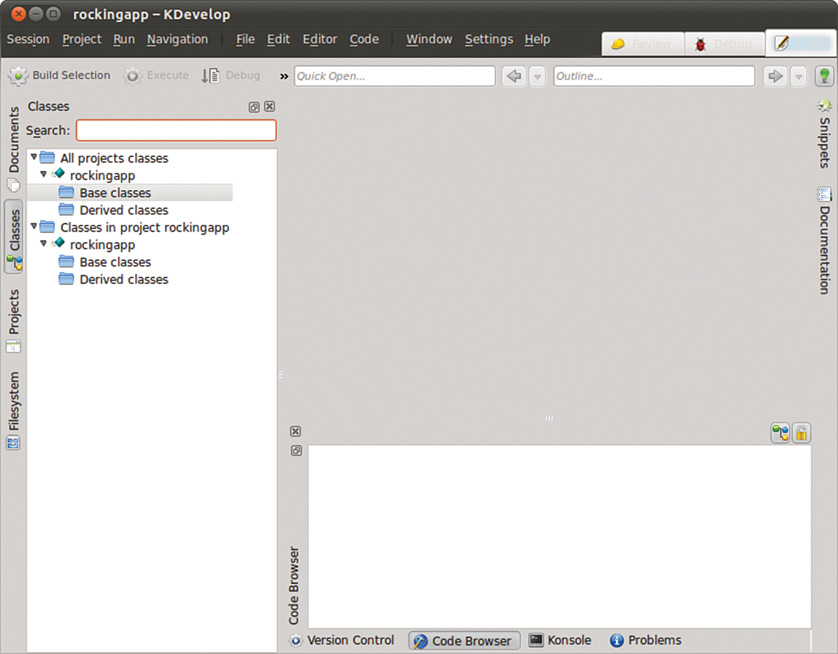The image size is (838, 654).
Task: Close the Code Browser panel
Action: [x=296, y=431]
